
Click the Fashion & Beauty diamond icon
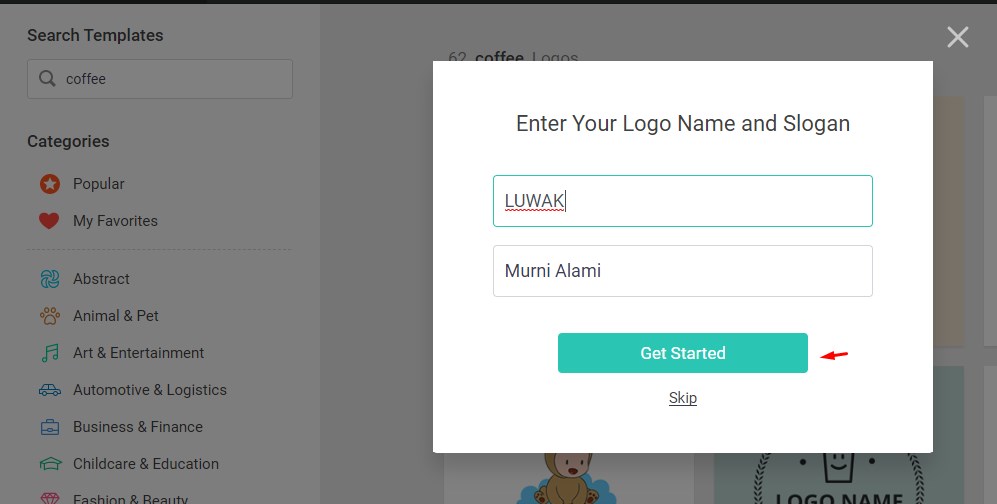click(50, 498)
